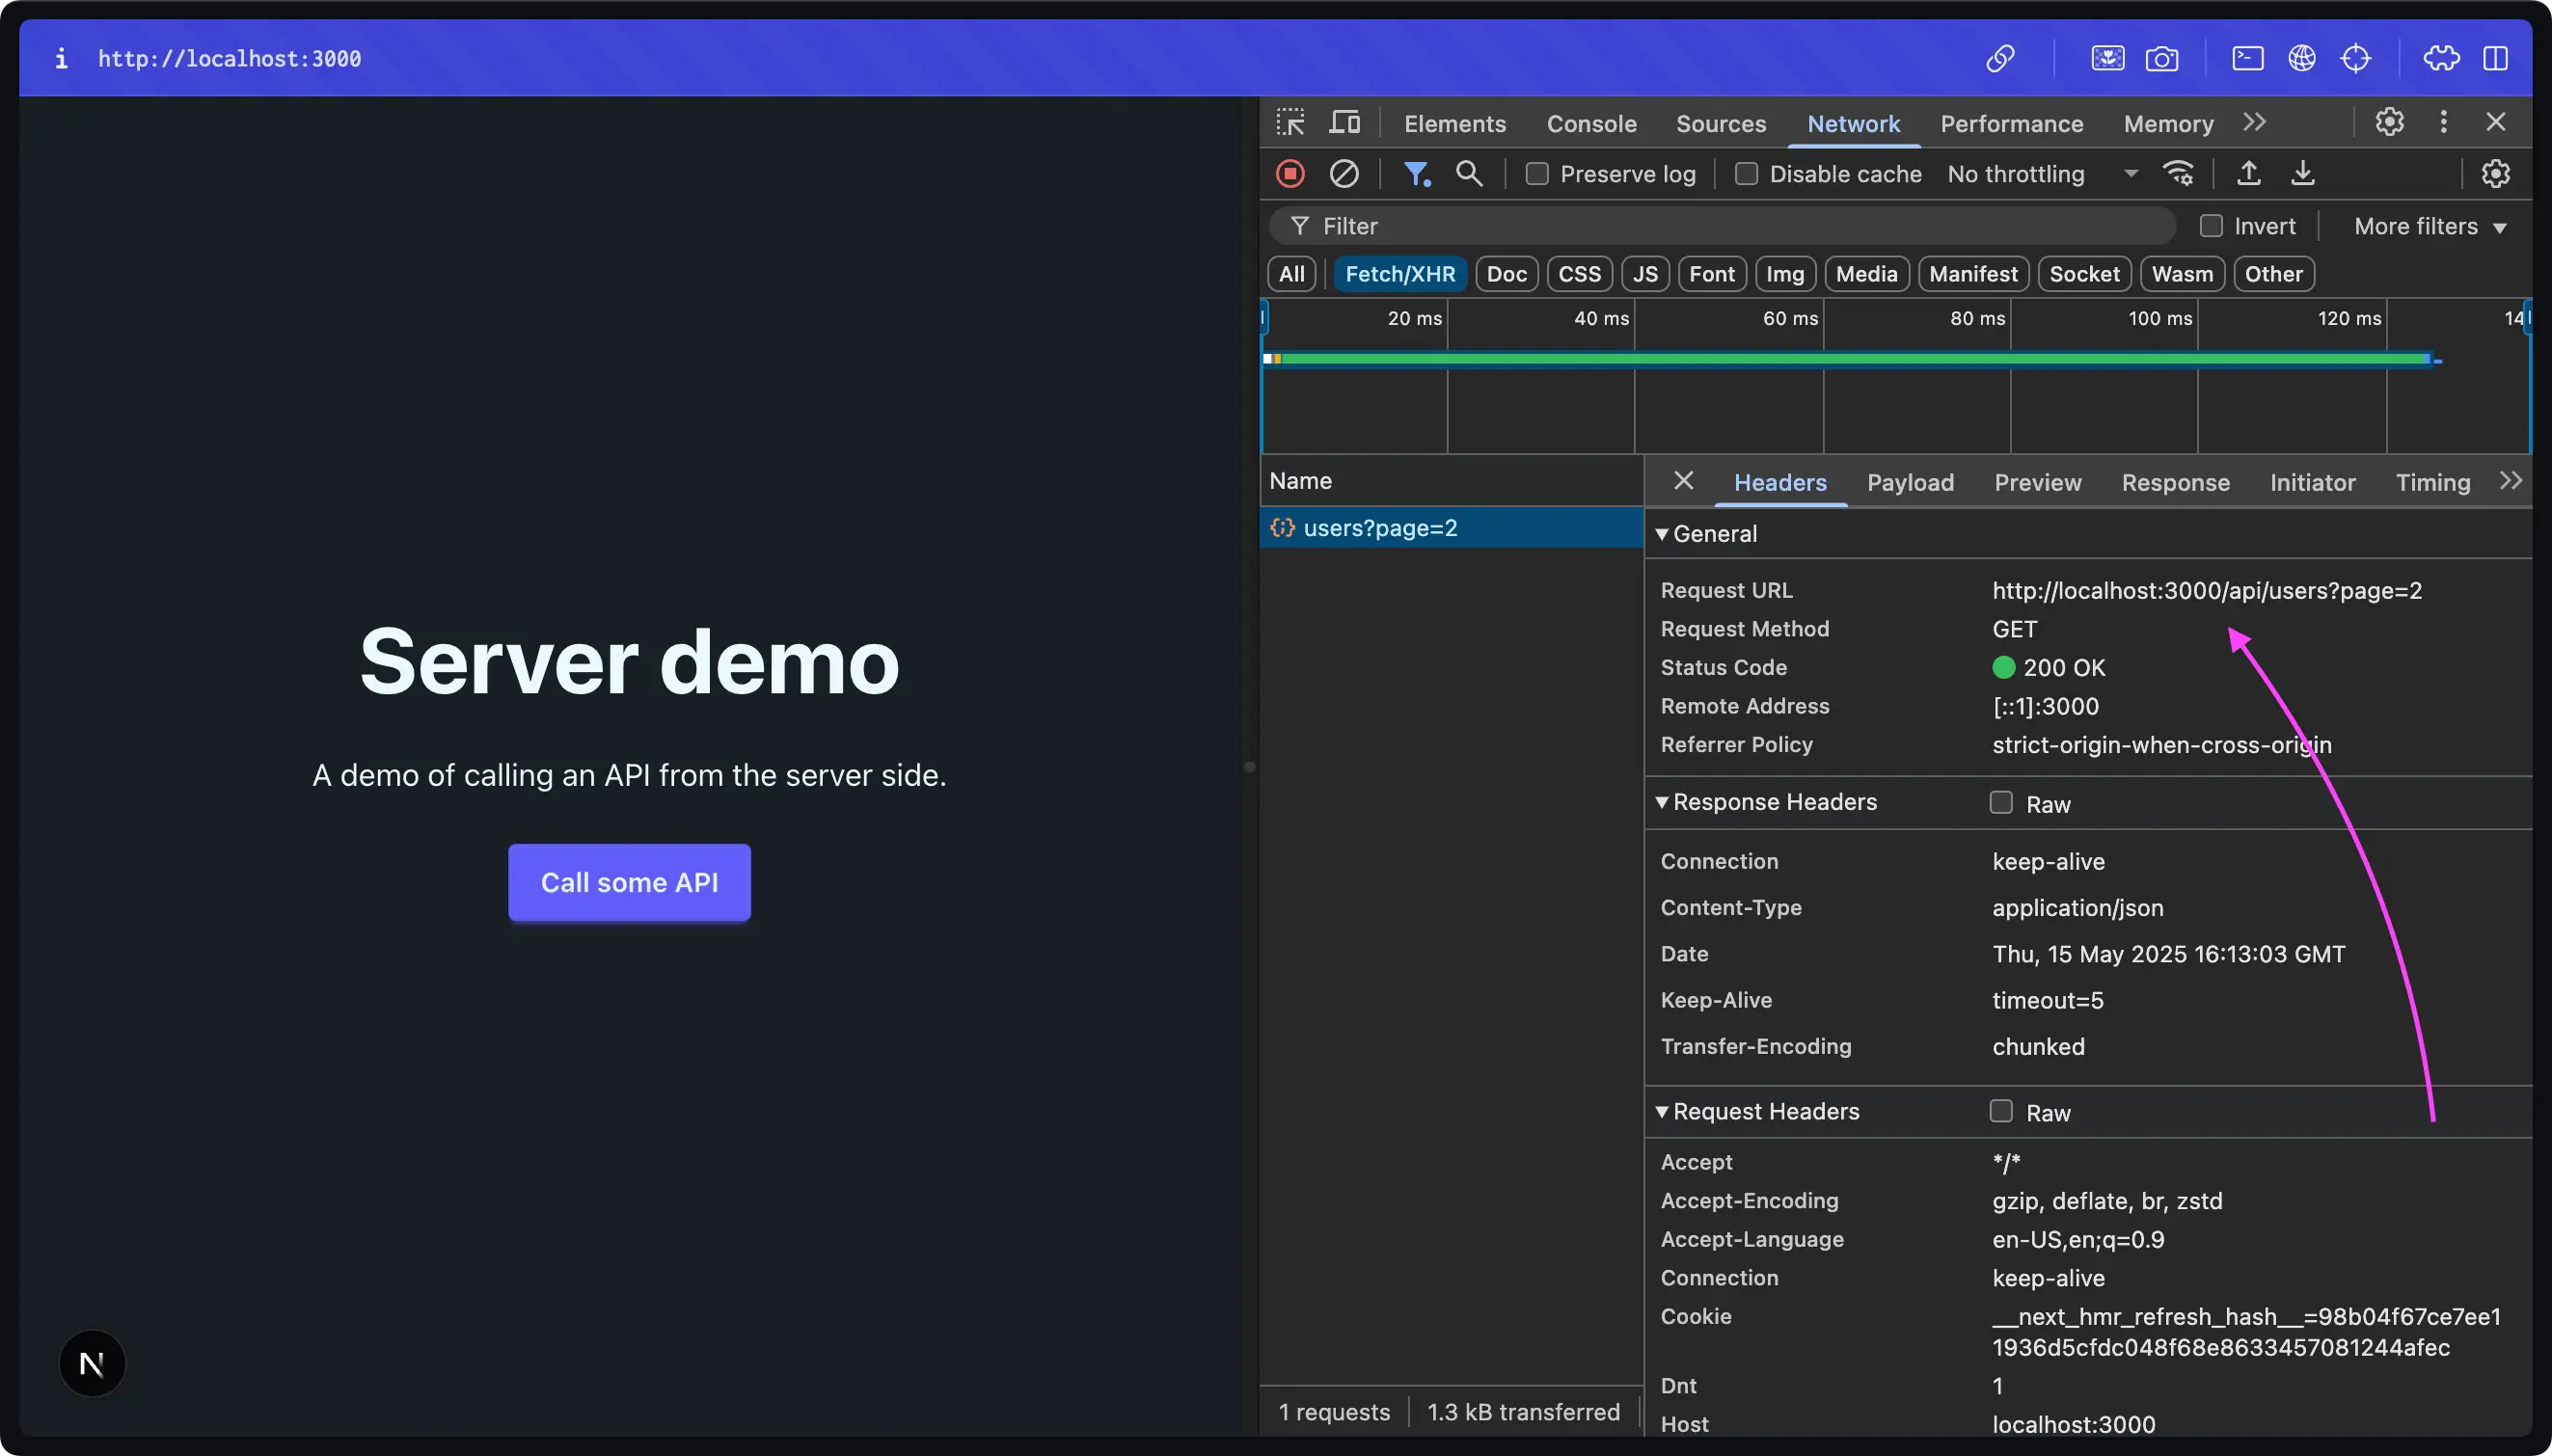Viewport: 2552px width, 1456px height.
Task: Open the More filters dropdown
Action: pos(2430,226)
